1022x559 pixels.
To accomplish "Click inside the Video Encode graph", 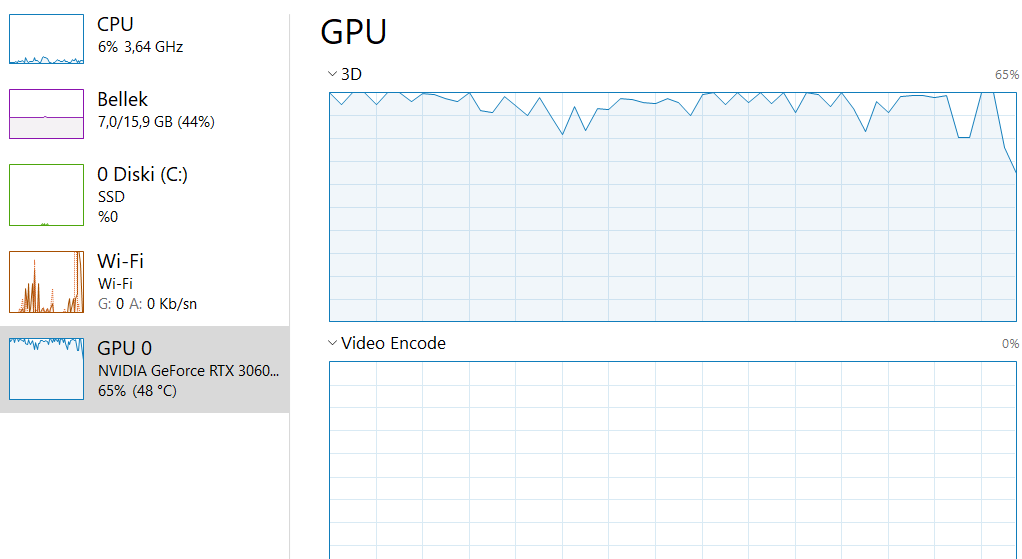I will point(672,460).
